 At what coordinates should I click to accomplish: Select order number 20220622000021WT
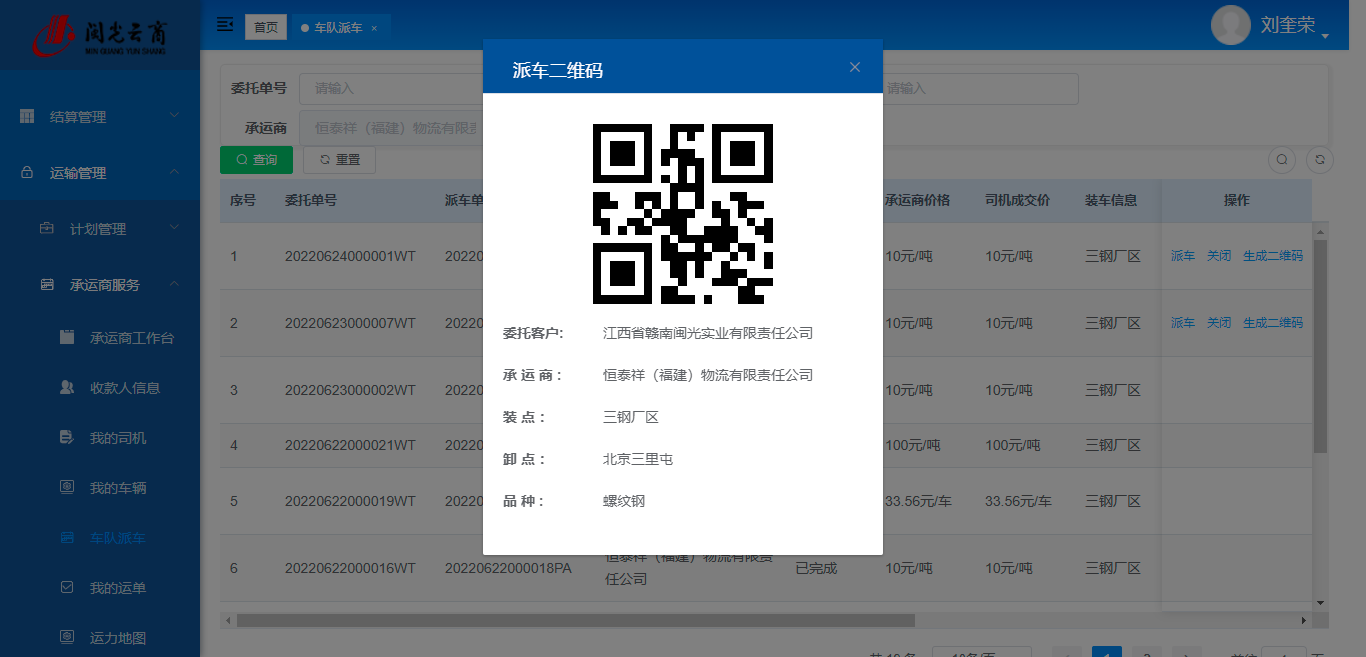point(350,445)
